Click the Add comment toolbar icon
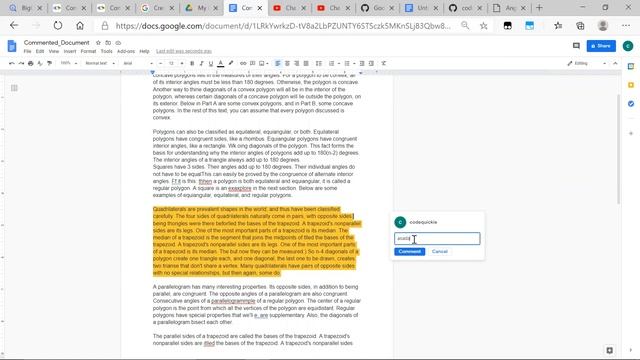640x360 pixels. click(x=253, y=63)
